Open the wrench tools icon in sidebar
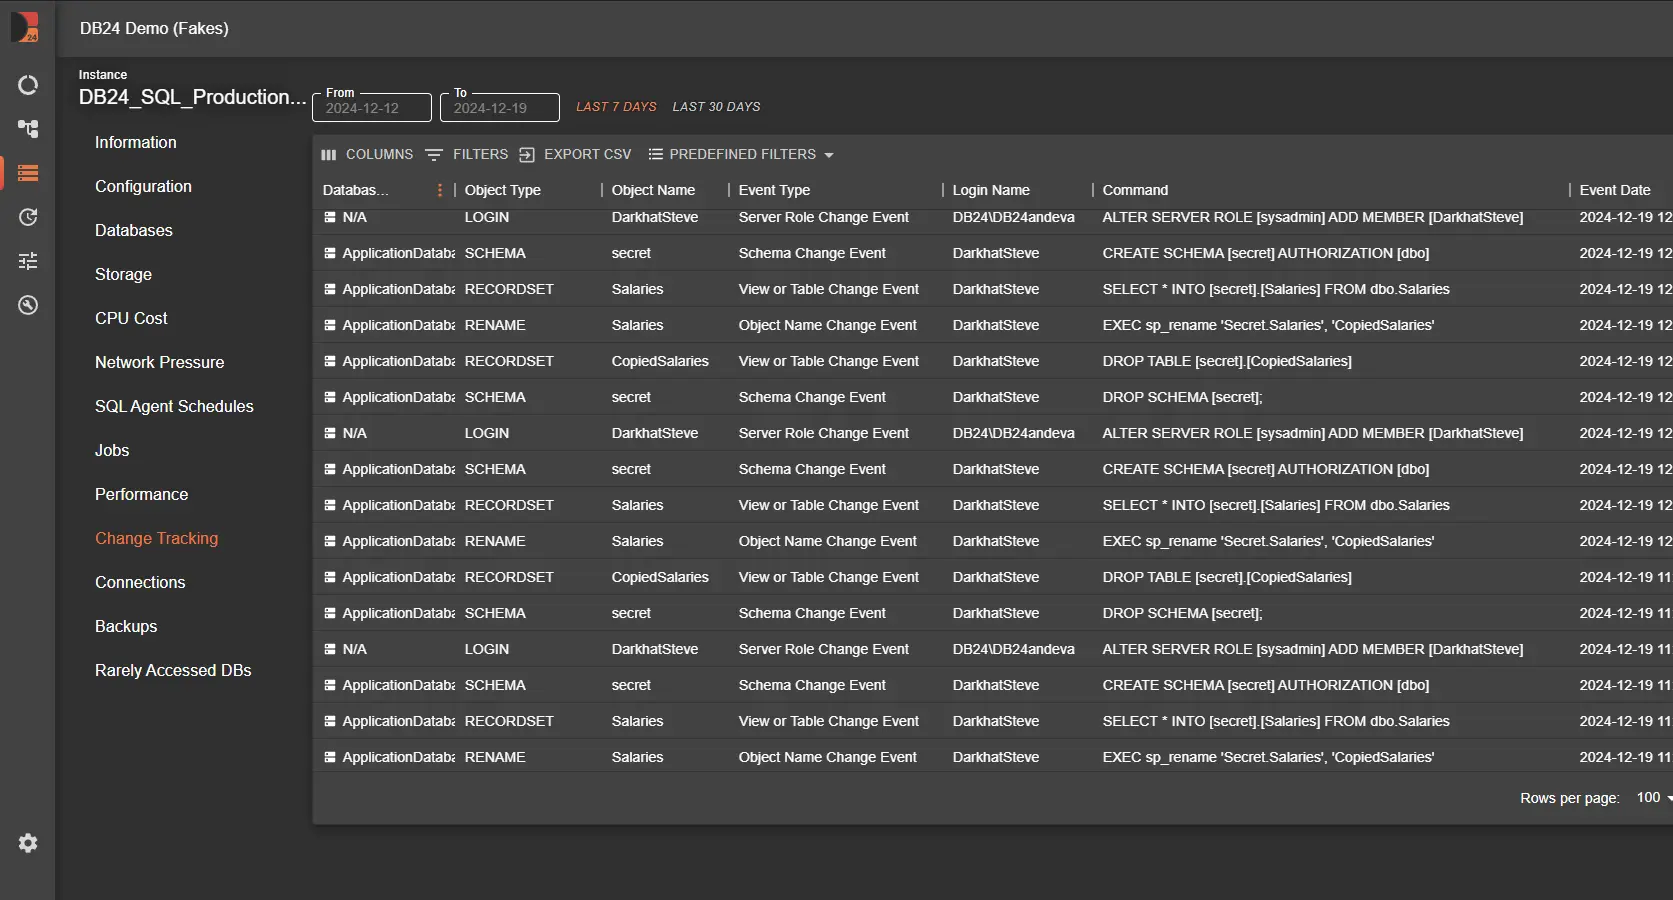 [x=28, y=305]
